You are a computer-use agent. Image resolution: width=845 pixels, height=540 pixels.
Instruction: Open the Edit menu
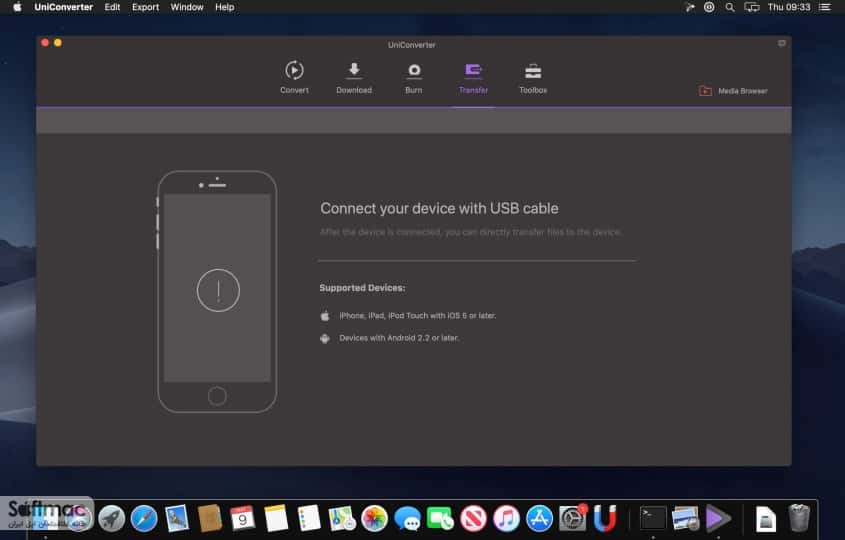coord(112,7)
